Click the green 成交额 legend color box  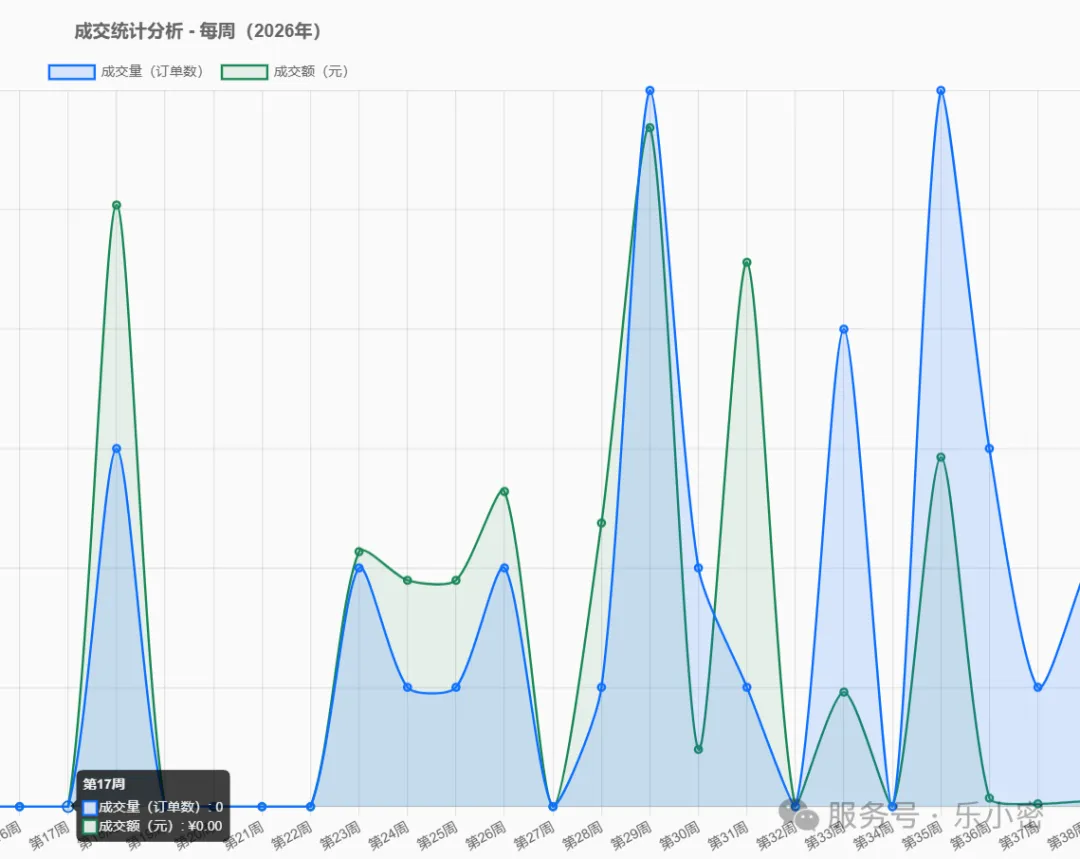(245, 72)
